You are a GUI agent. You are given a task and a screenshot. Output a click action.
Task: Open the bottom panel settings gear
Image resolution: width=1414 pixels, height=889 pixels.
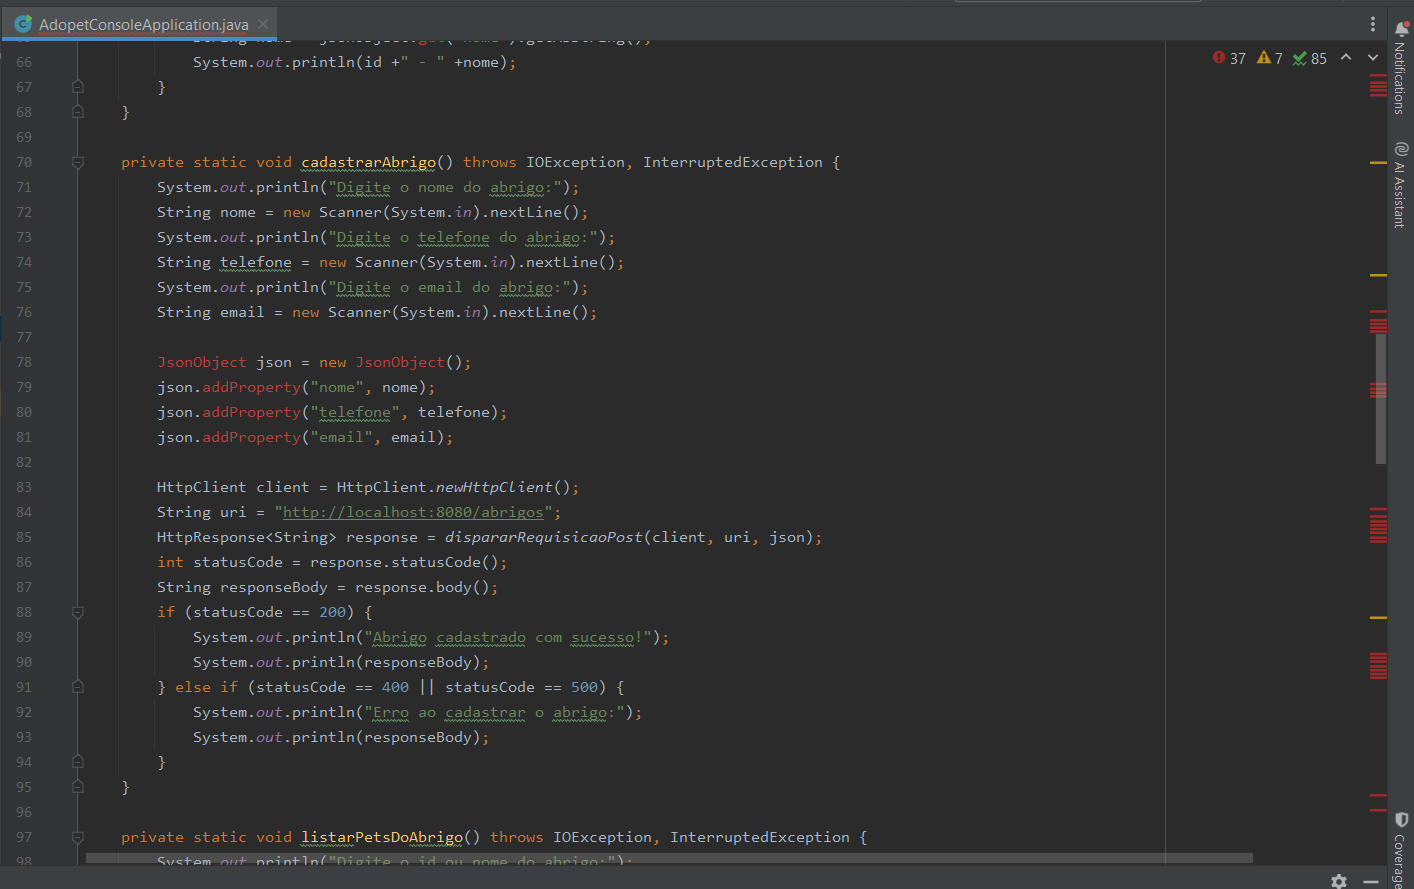click(1339, 881)
